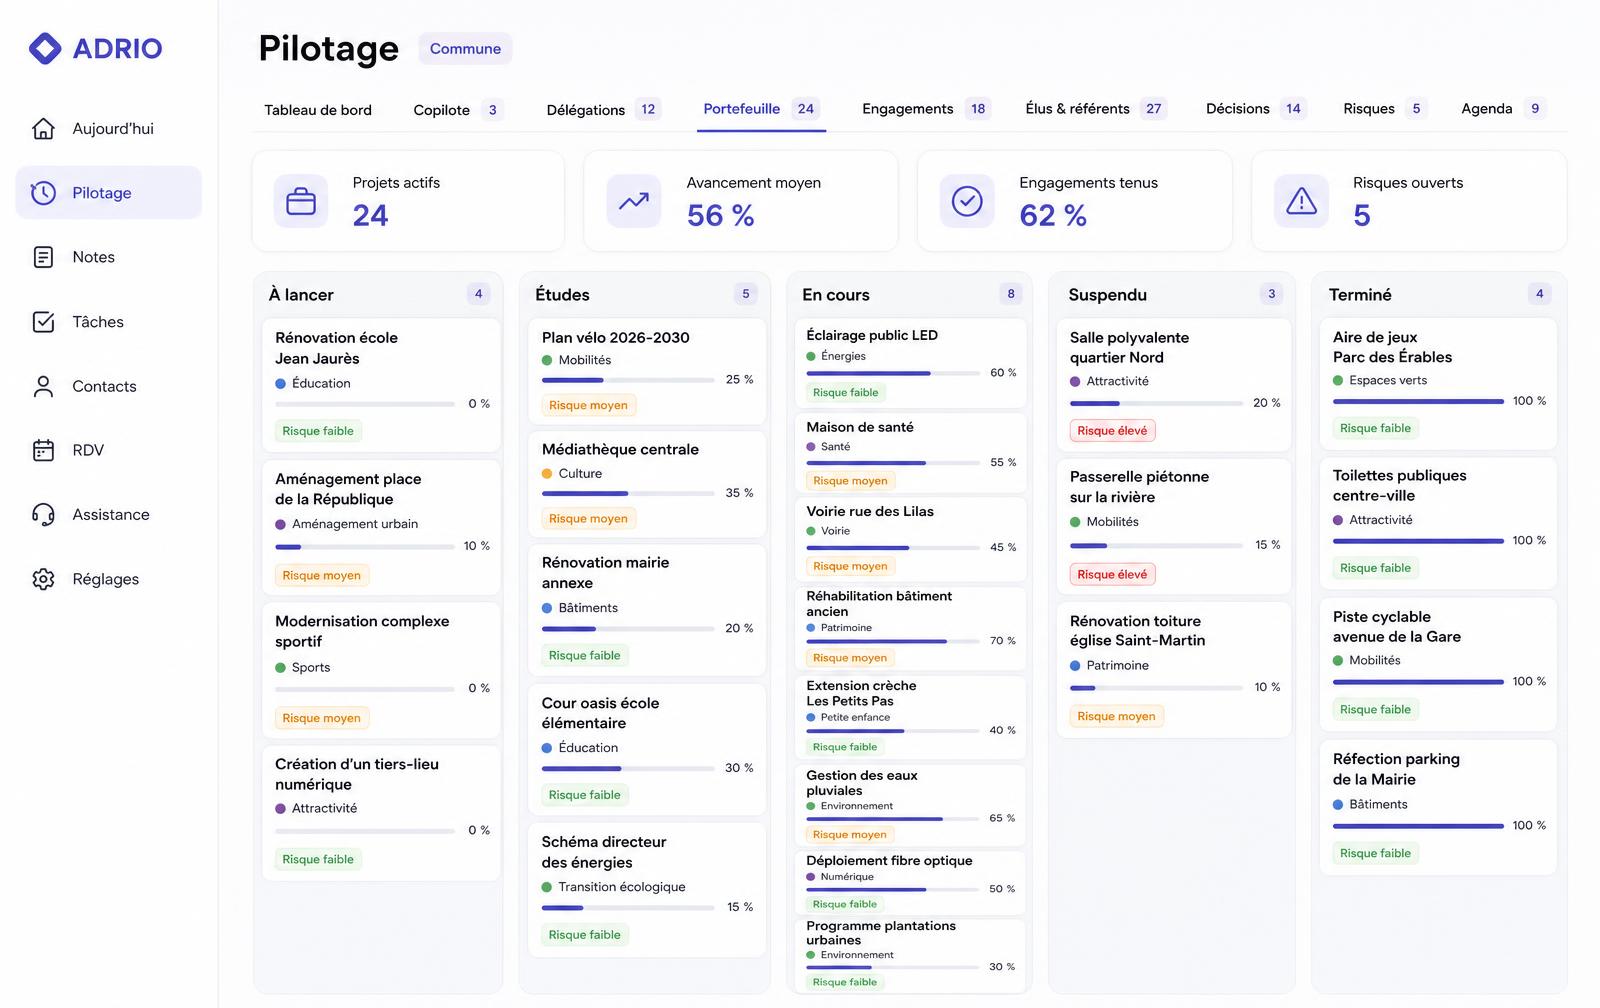The image size is (1600, 1008).
Task: Click the "56 %" Avancement moyen value
Action: (x=721, y=216)
